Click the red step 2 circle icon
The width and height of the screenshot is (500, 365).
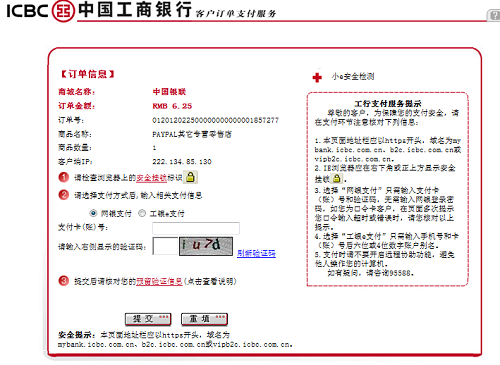(63, 195)
